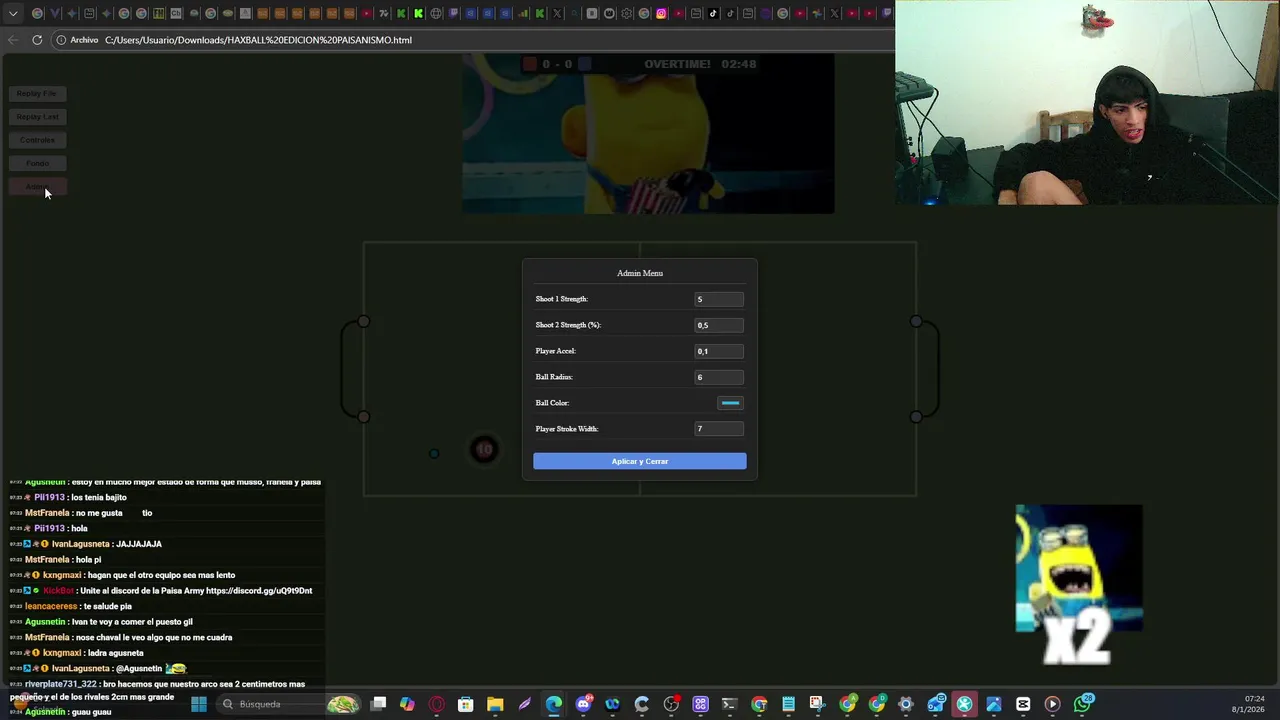Viewport: 1280px width, 720px height.
Task: Click the player disc numbered 10
Action: pos(484,449)
